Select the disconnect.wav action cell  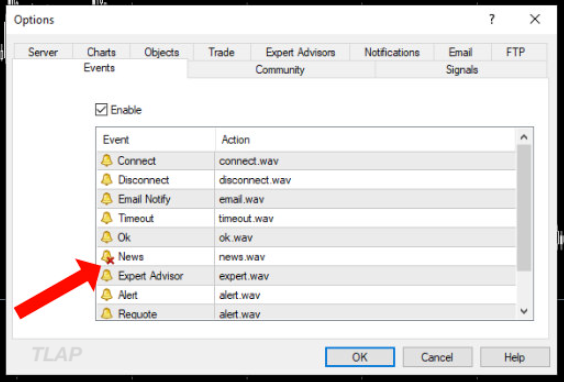[365, 180]
